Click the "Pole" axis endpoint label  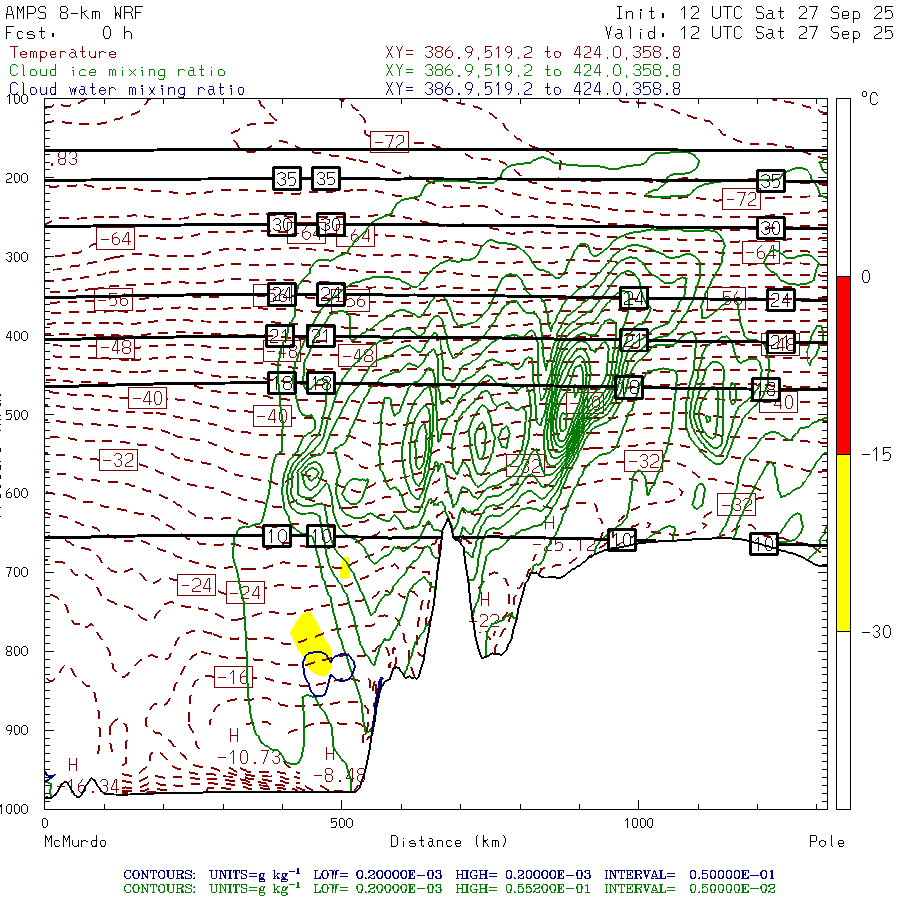(827, 842)
